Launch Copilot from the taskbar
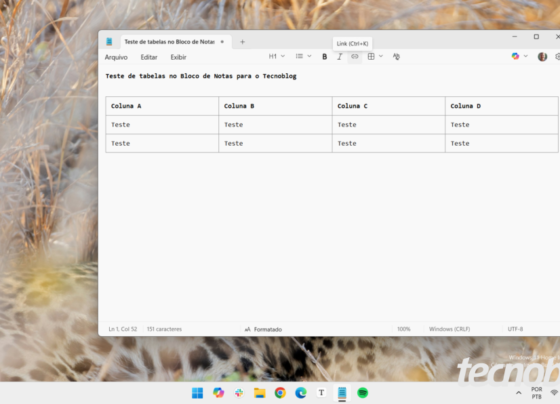 point(218,393)
